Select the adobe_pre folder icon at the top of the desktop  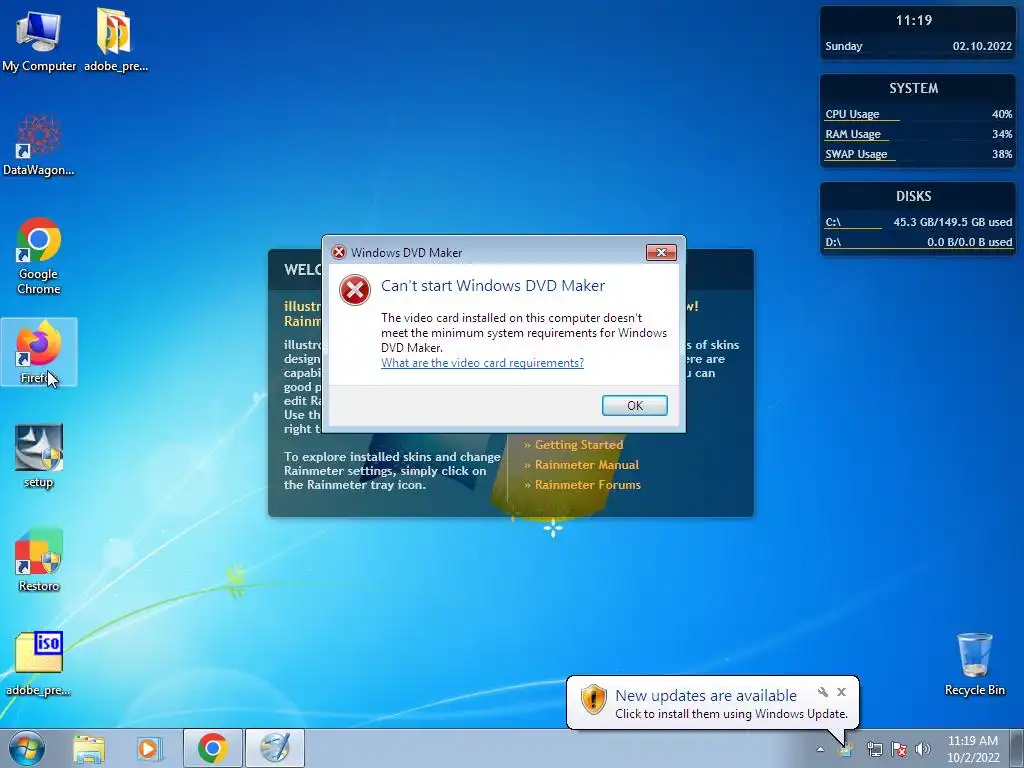tap(116, 40)
